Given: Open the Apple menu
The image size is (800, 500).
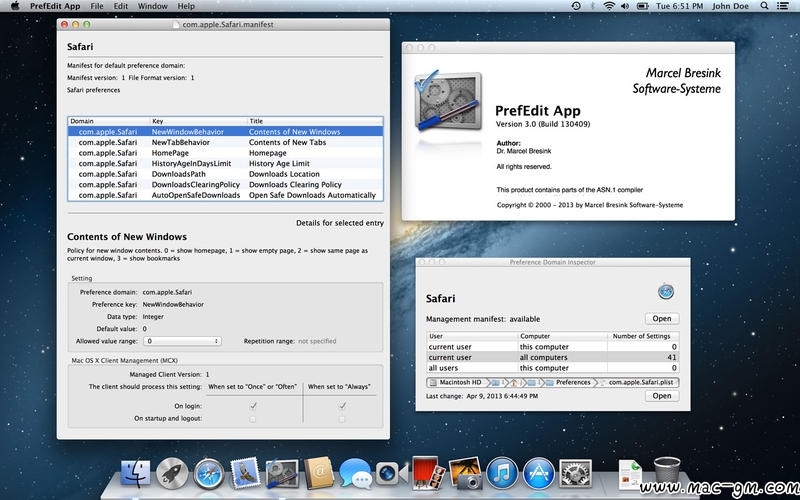Looking at the screenshot, I should (15, 6).
